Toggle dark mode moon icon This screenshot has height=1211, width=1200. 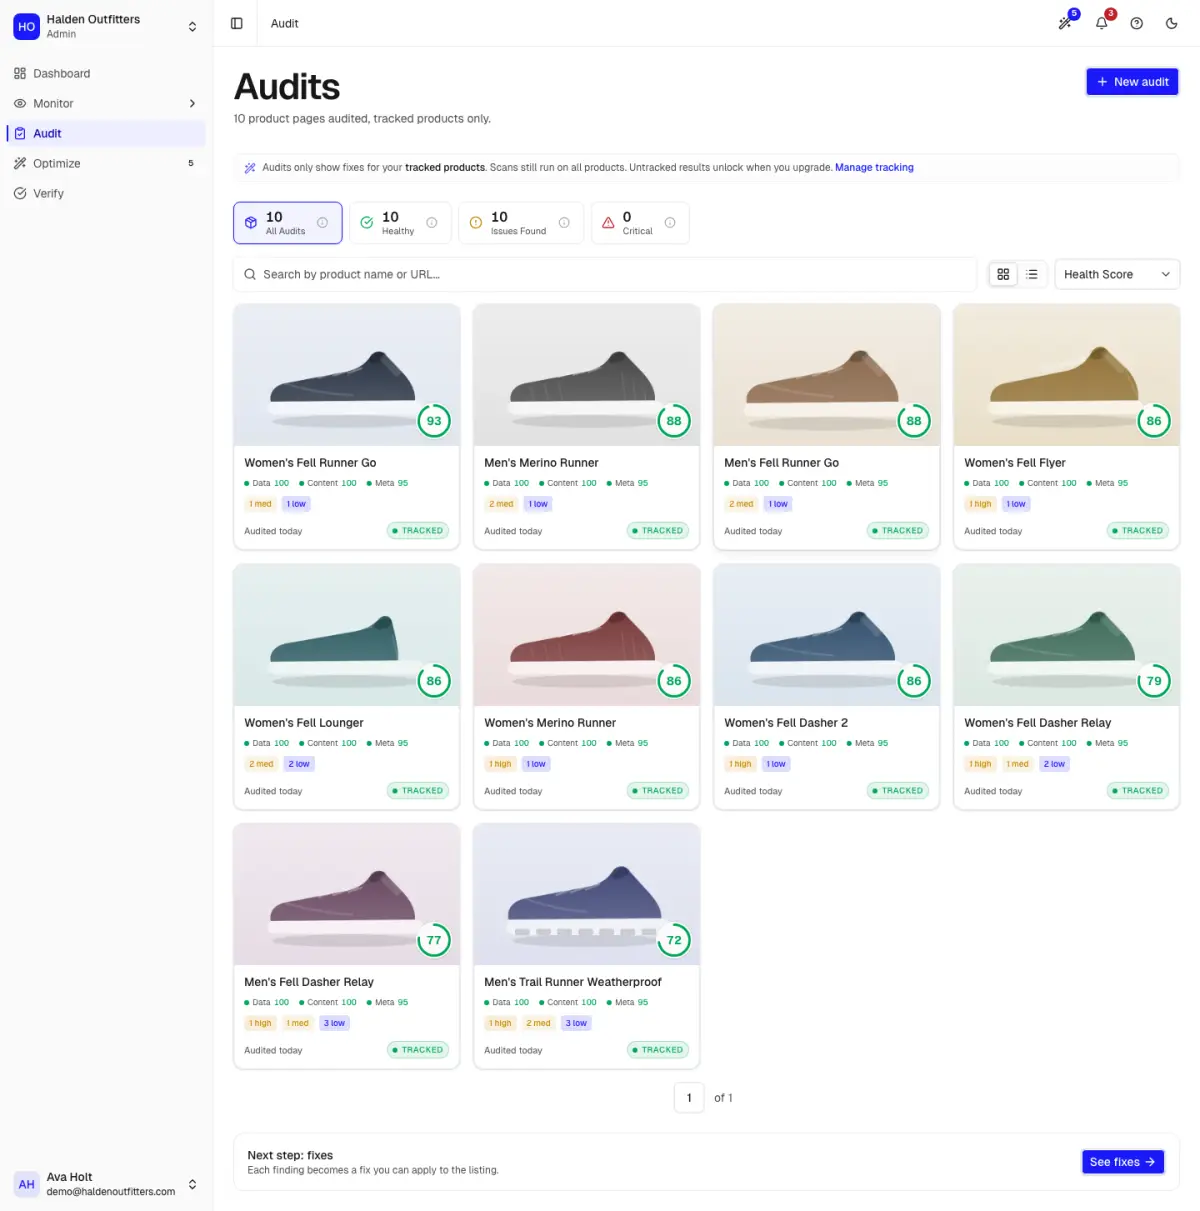click(1172, 23)
